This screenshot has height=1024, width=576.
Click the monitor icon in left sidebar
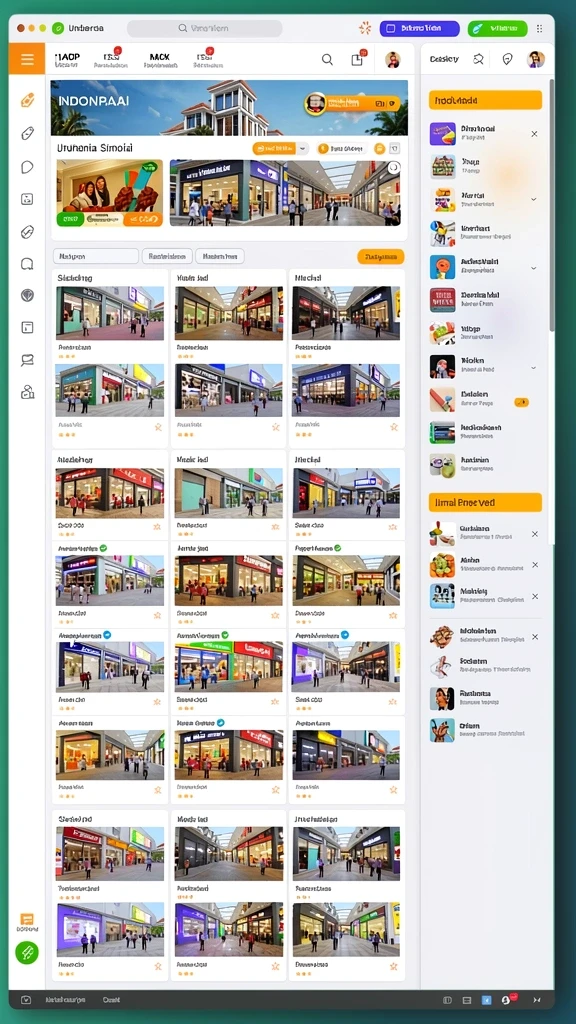[27, 360]
